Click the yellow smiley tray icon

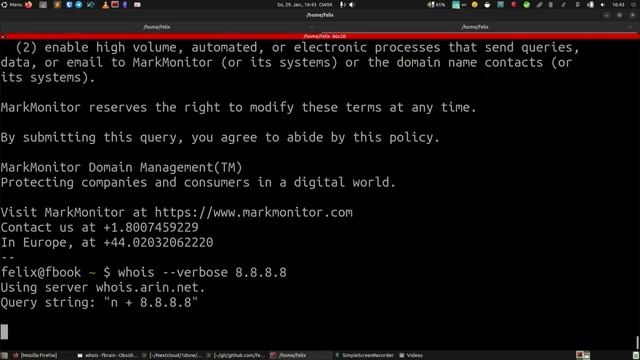(474, 4)
